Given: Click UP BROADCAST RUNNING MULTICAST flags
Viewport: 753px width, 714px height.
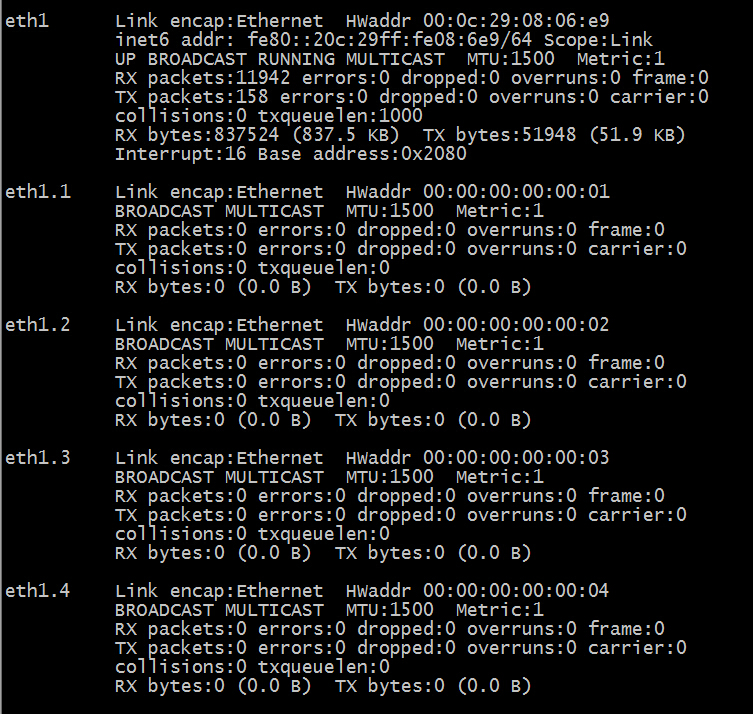Looking at the screenshot, I should pos(280,60).
